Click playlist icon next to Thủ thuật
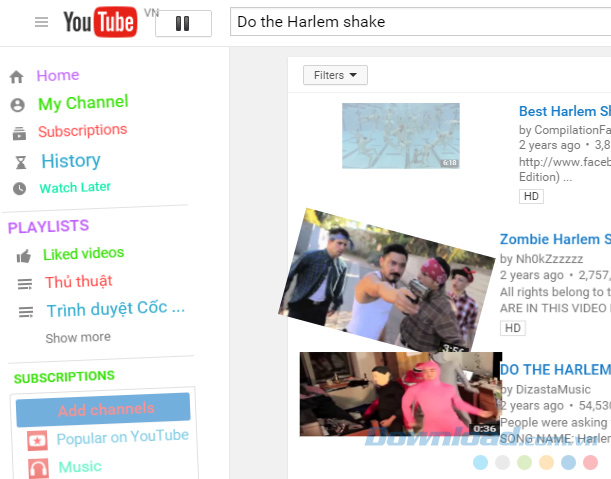The height and width of the screenshot is (479, 611). [25, 284]
